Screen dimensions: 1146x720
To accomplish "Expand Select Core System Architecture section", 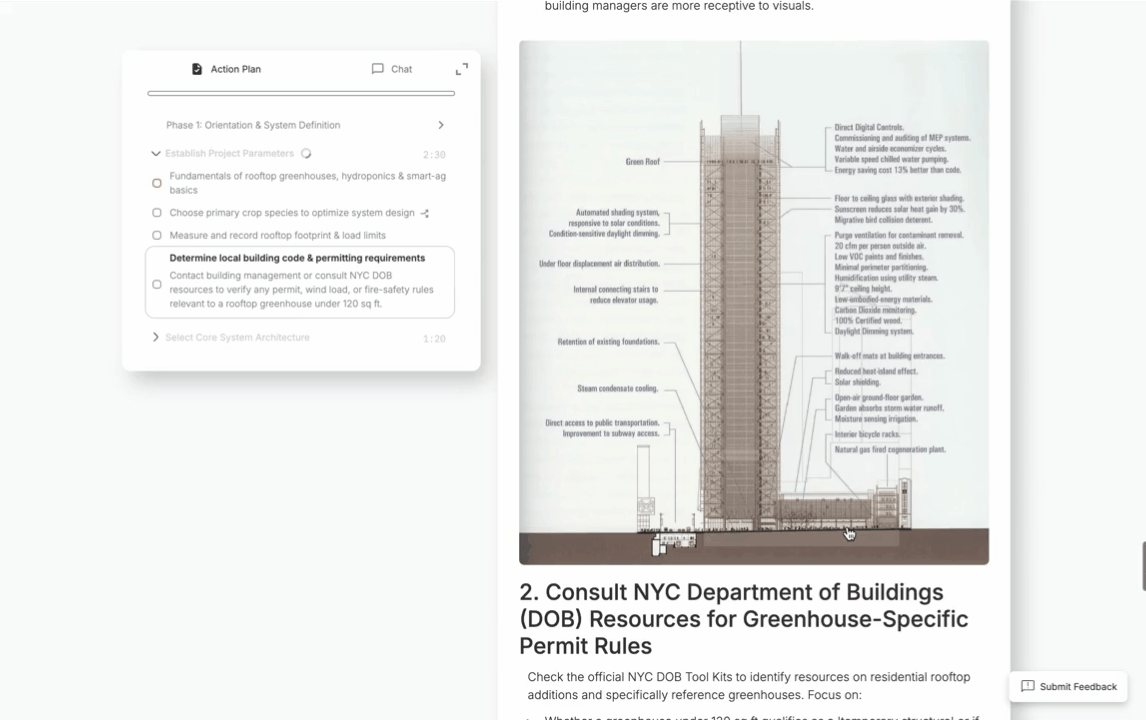I will (156, 337).
